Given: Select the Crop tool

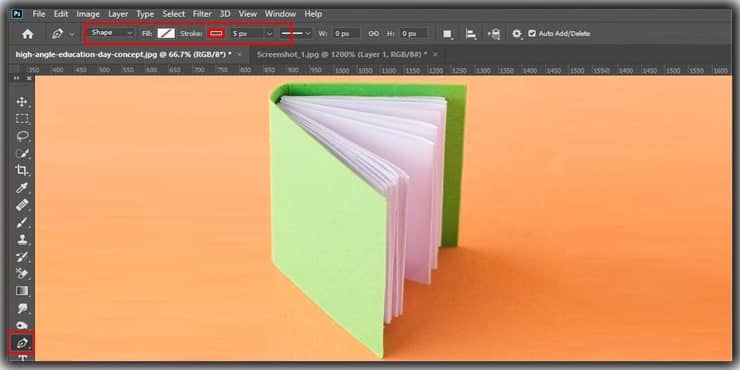Looking at the screenshot, I should pos(22,170).
